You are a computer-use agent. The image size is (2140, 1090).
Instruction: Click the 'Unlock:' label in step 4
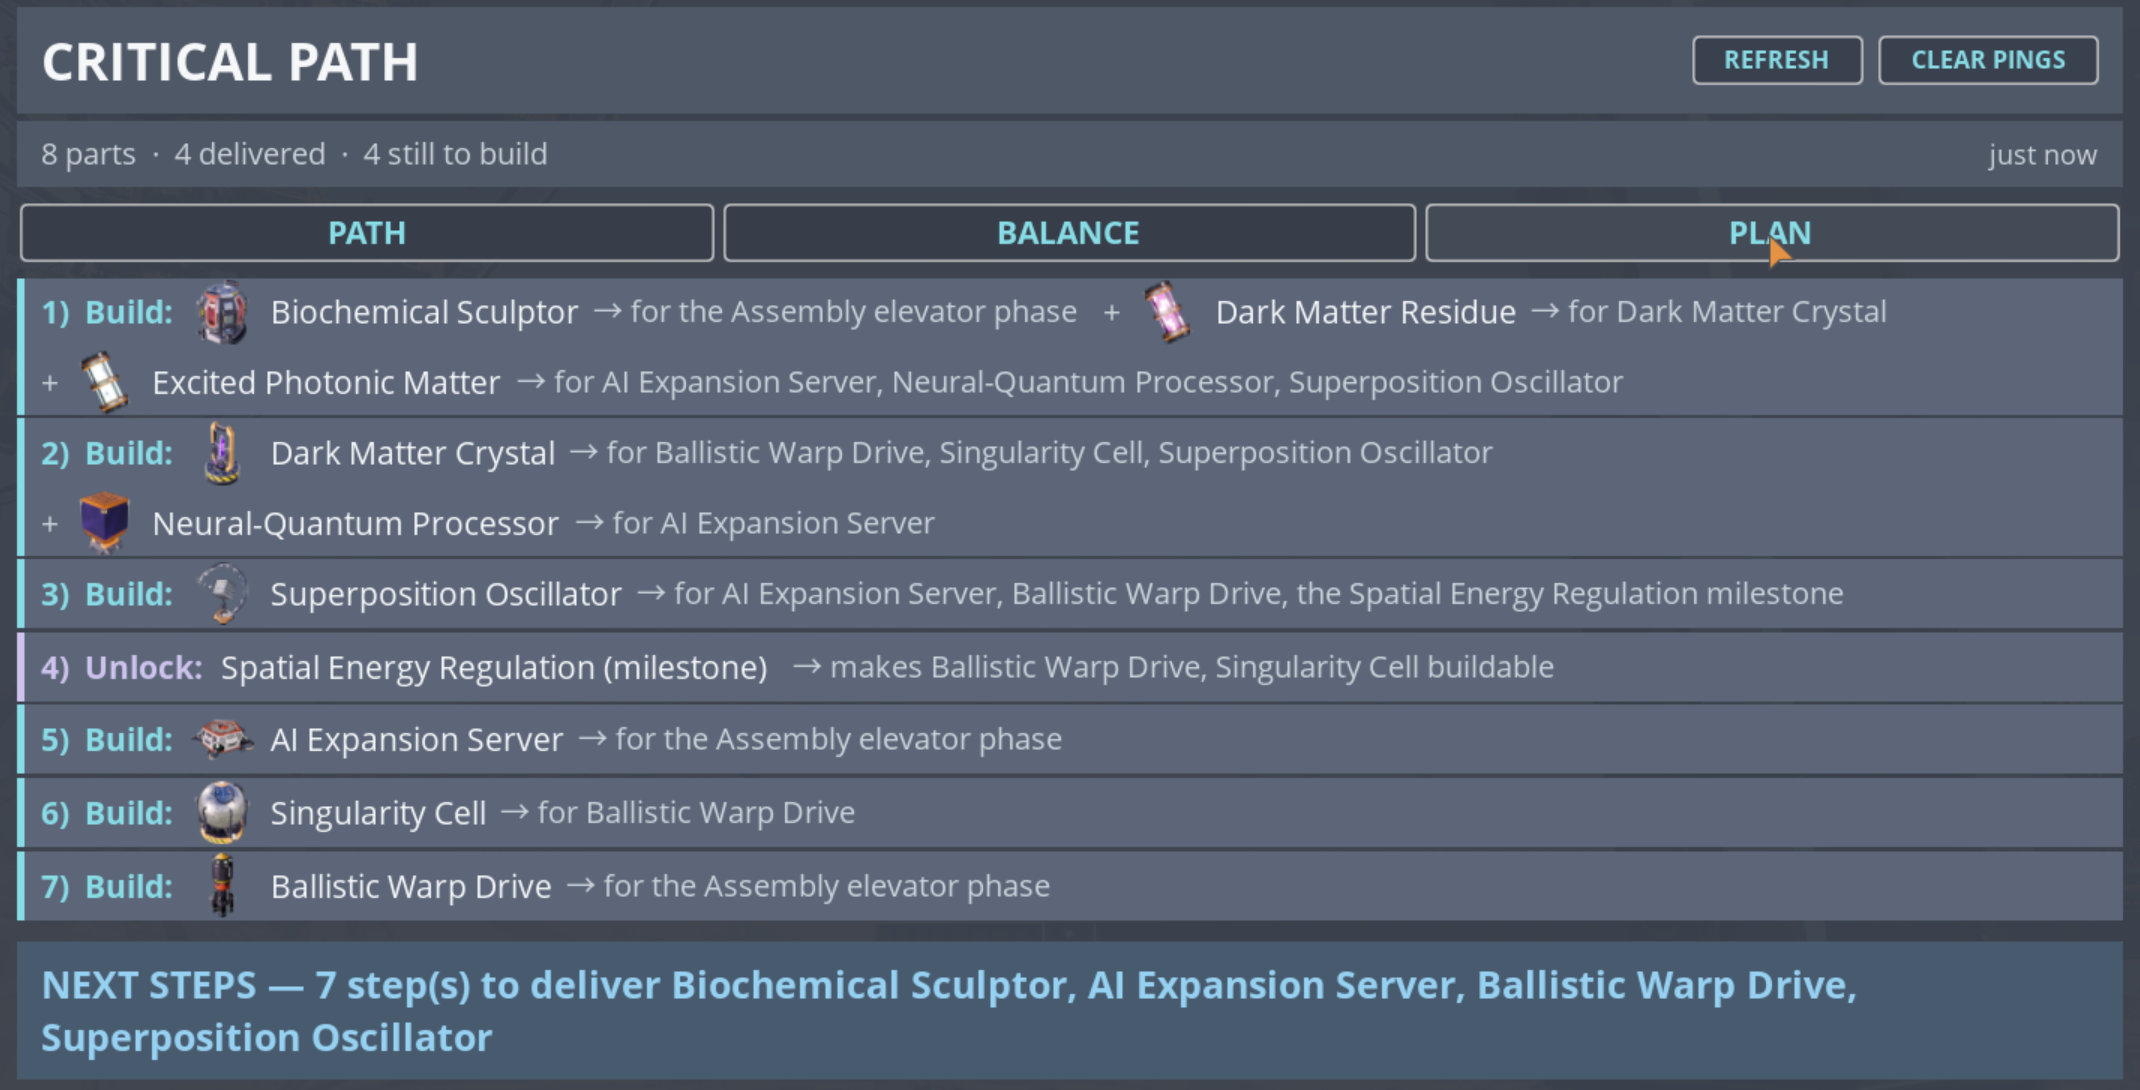coord(144,667)
